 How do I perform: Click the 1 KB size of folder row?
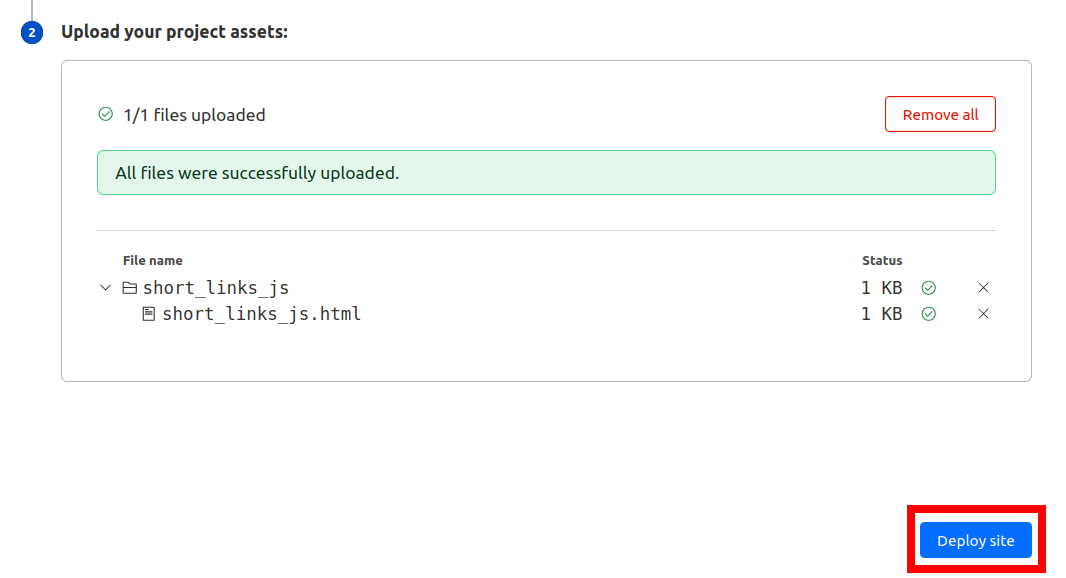coord(882,288)
